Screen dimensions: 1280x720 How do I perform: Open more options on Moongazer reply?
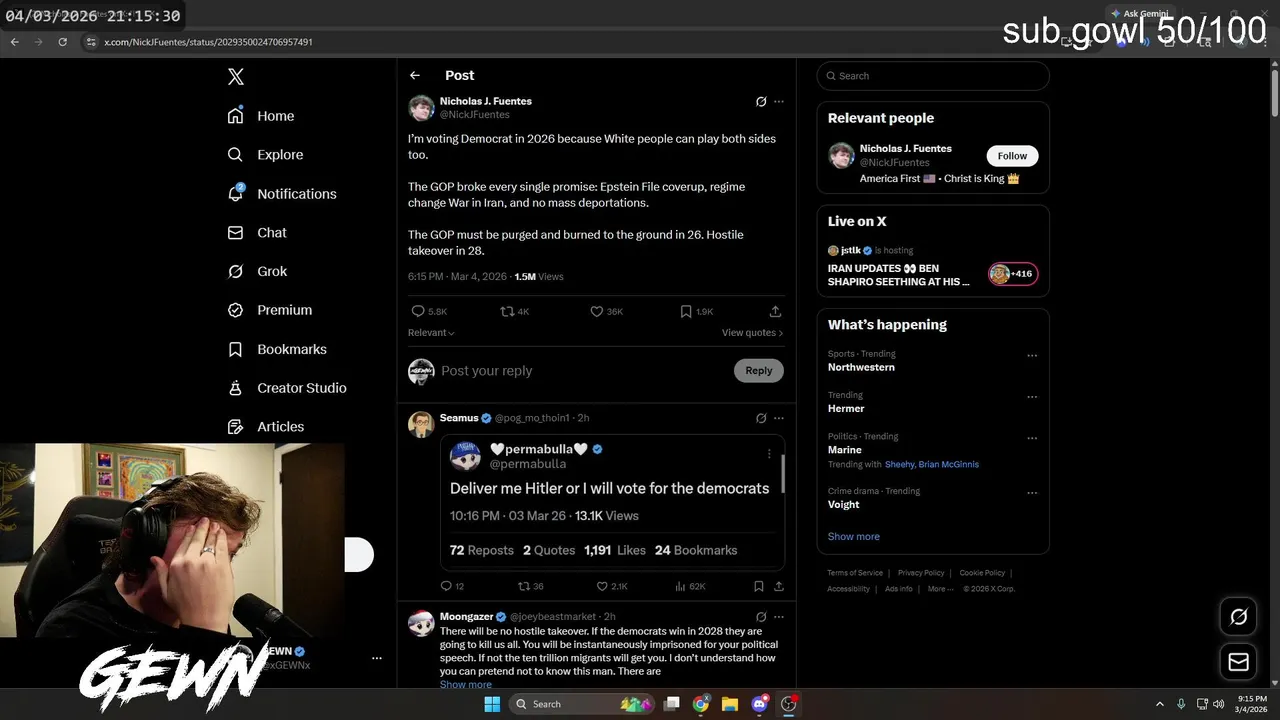coord(779,617)
